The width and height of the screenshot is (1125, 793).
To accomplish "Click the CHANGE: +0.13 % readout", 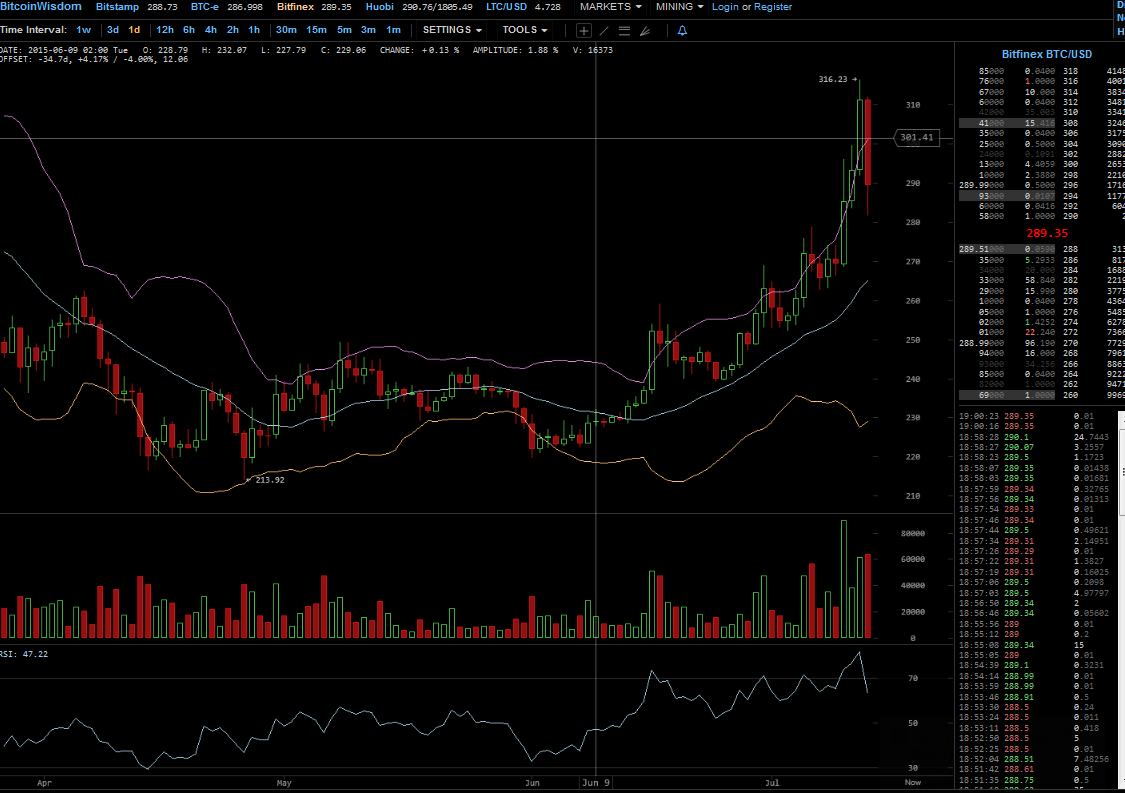I will (419, 50).
